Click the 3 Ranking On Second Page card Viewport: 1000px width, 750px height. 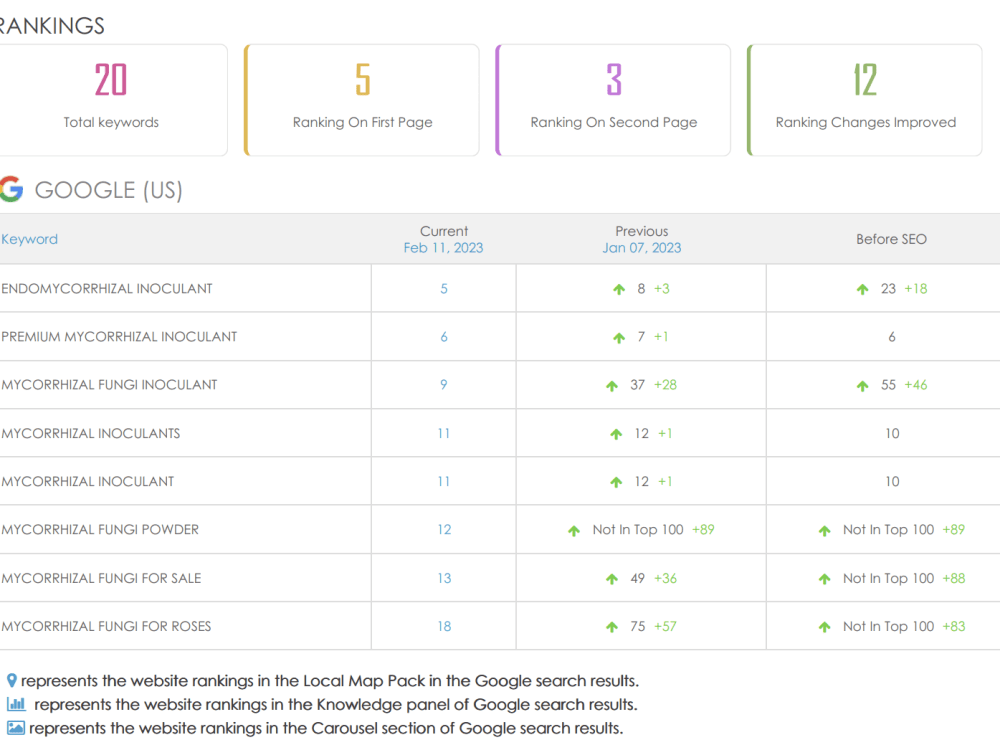(612, 99)
